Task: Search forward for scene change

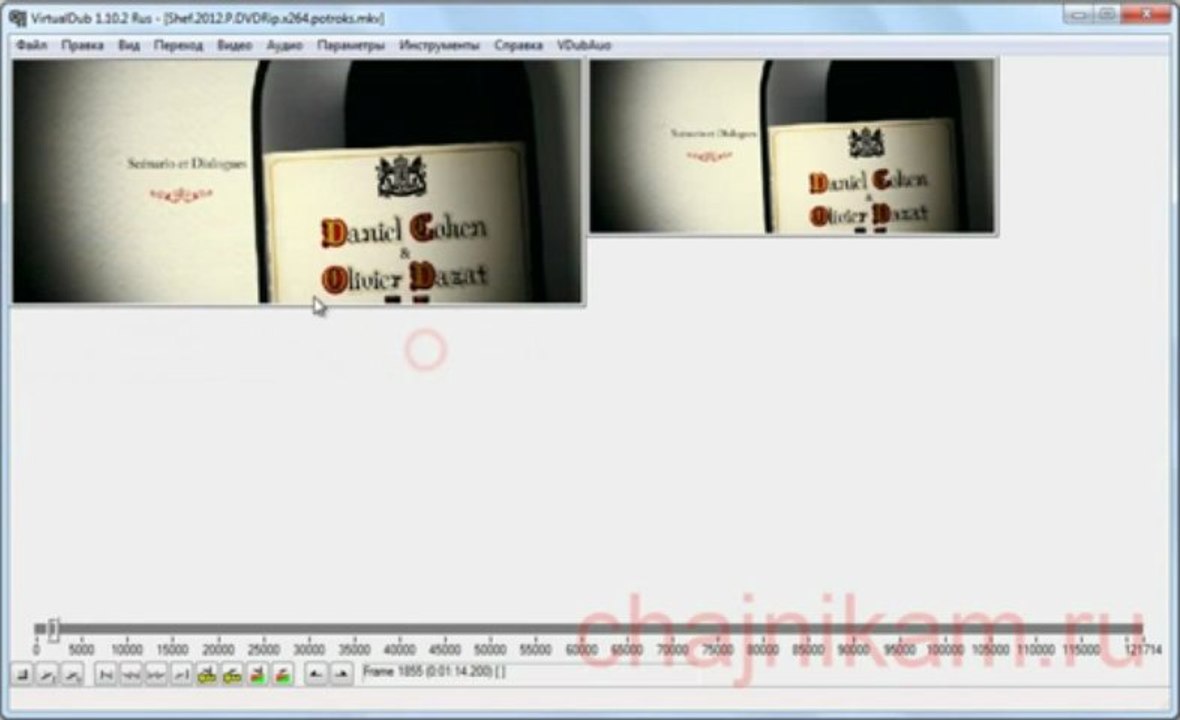Action: point(283,675)
